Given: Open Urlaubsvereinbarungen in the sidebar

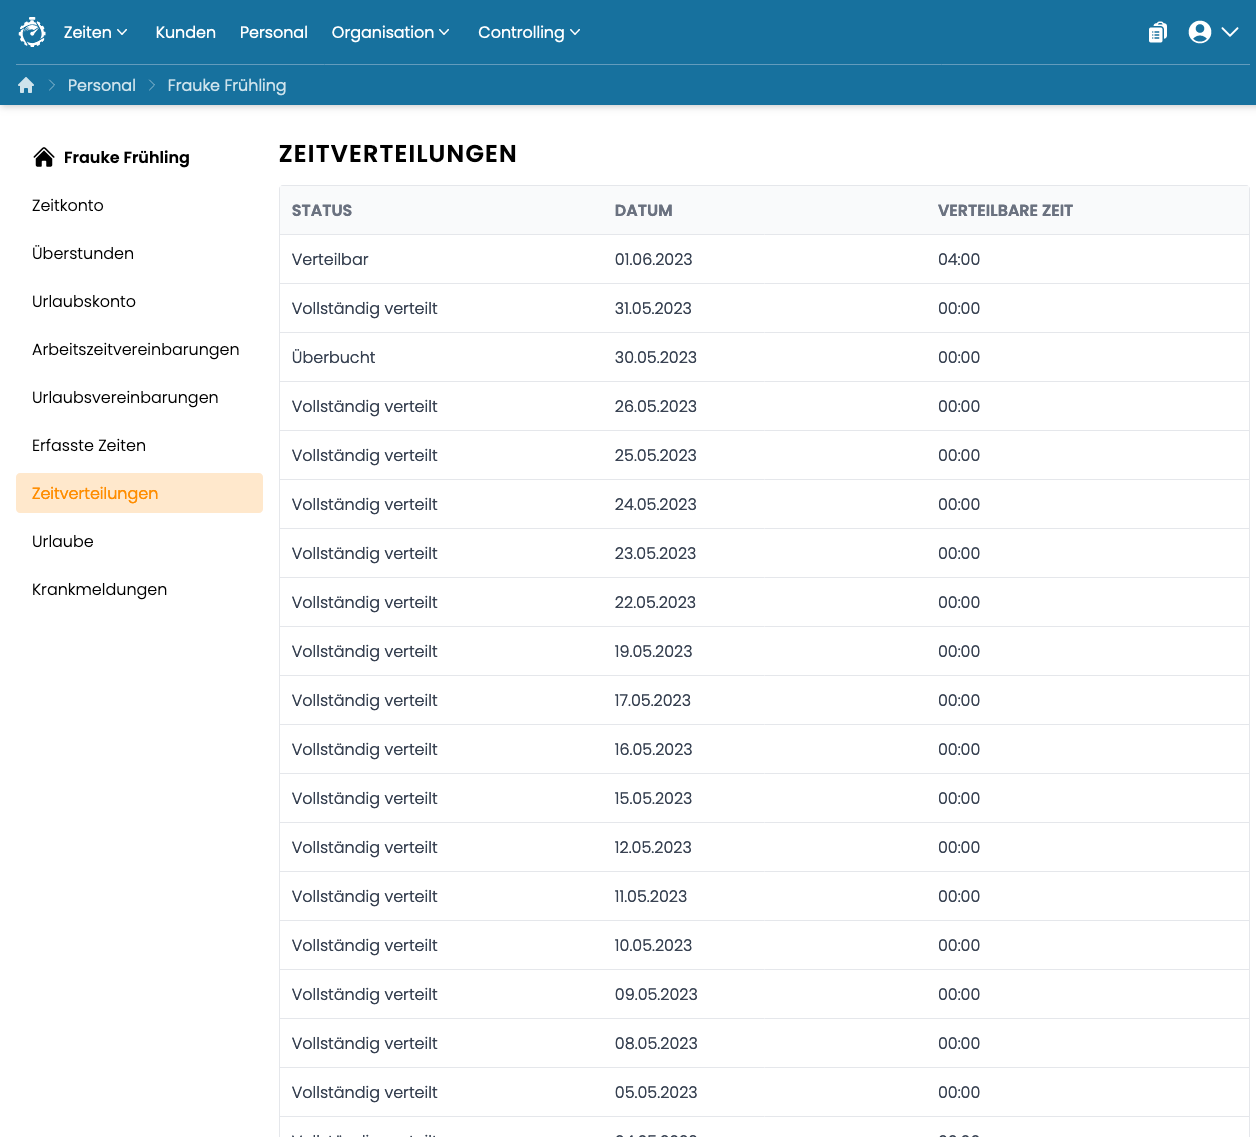Looking at the screenshot, I should (125, 397).
